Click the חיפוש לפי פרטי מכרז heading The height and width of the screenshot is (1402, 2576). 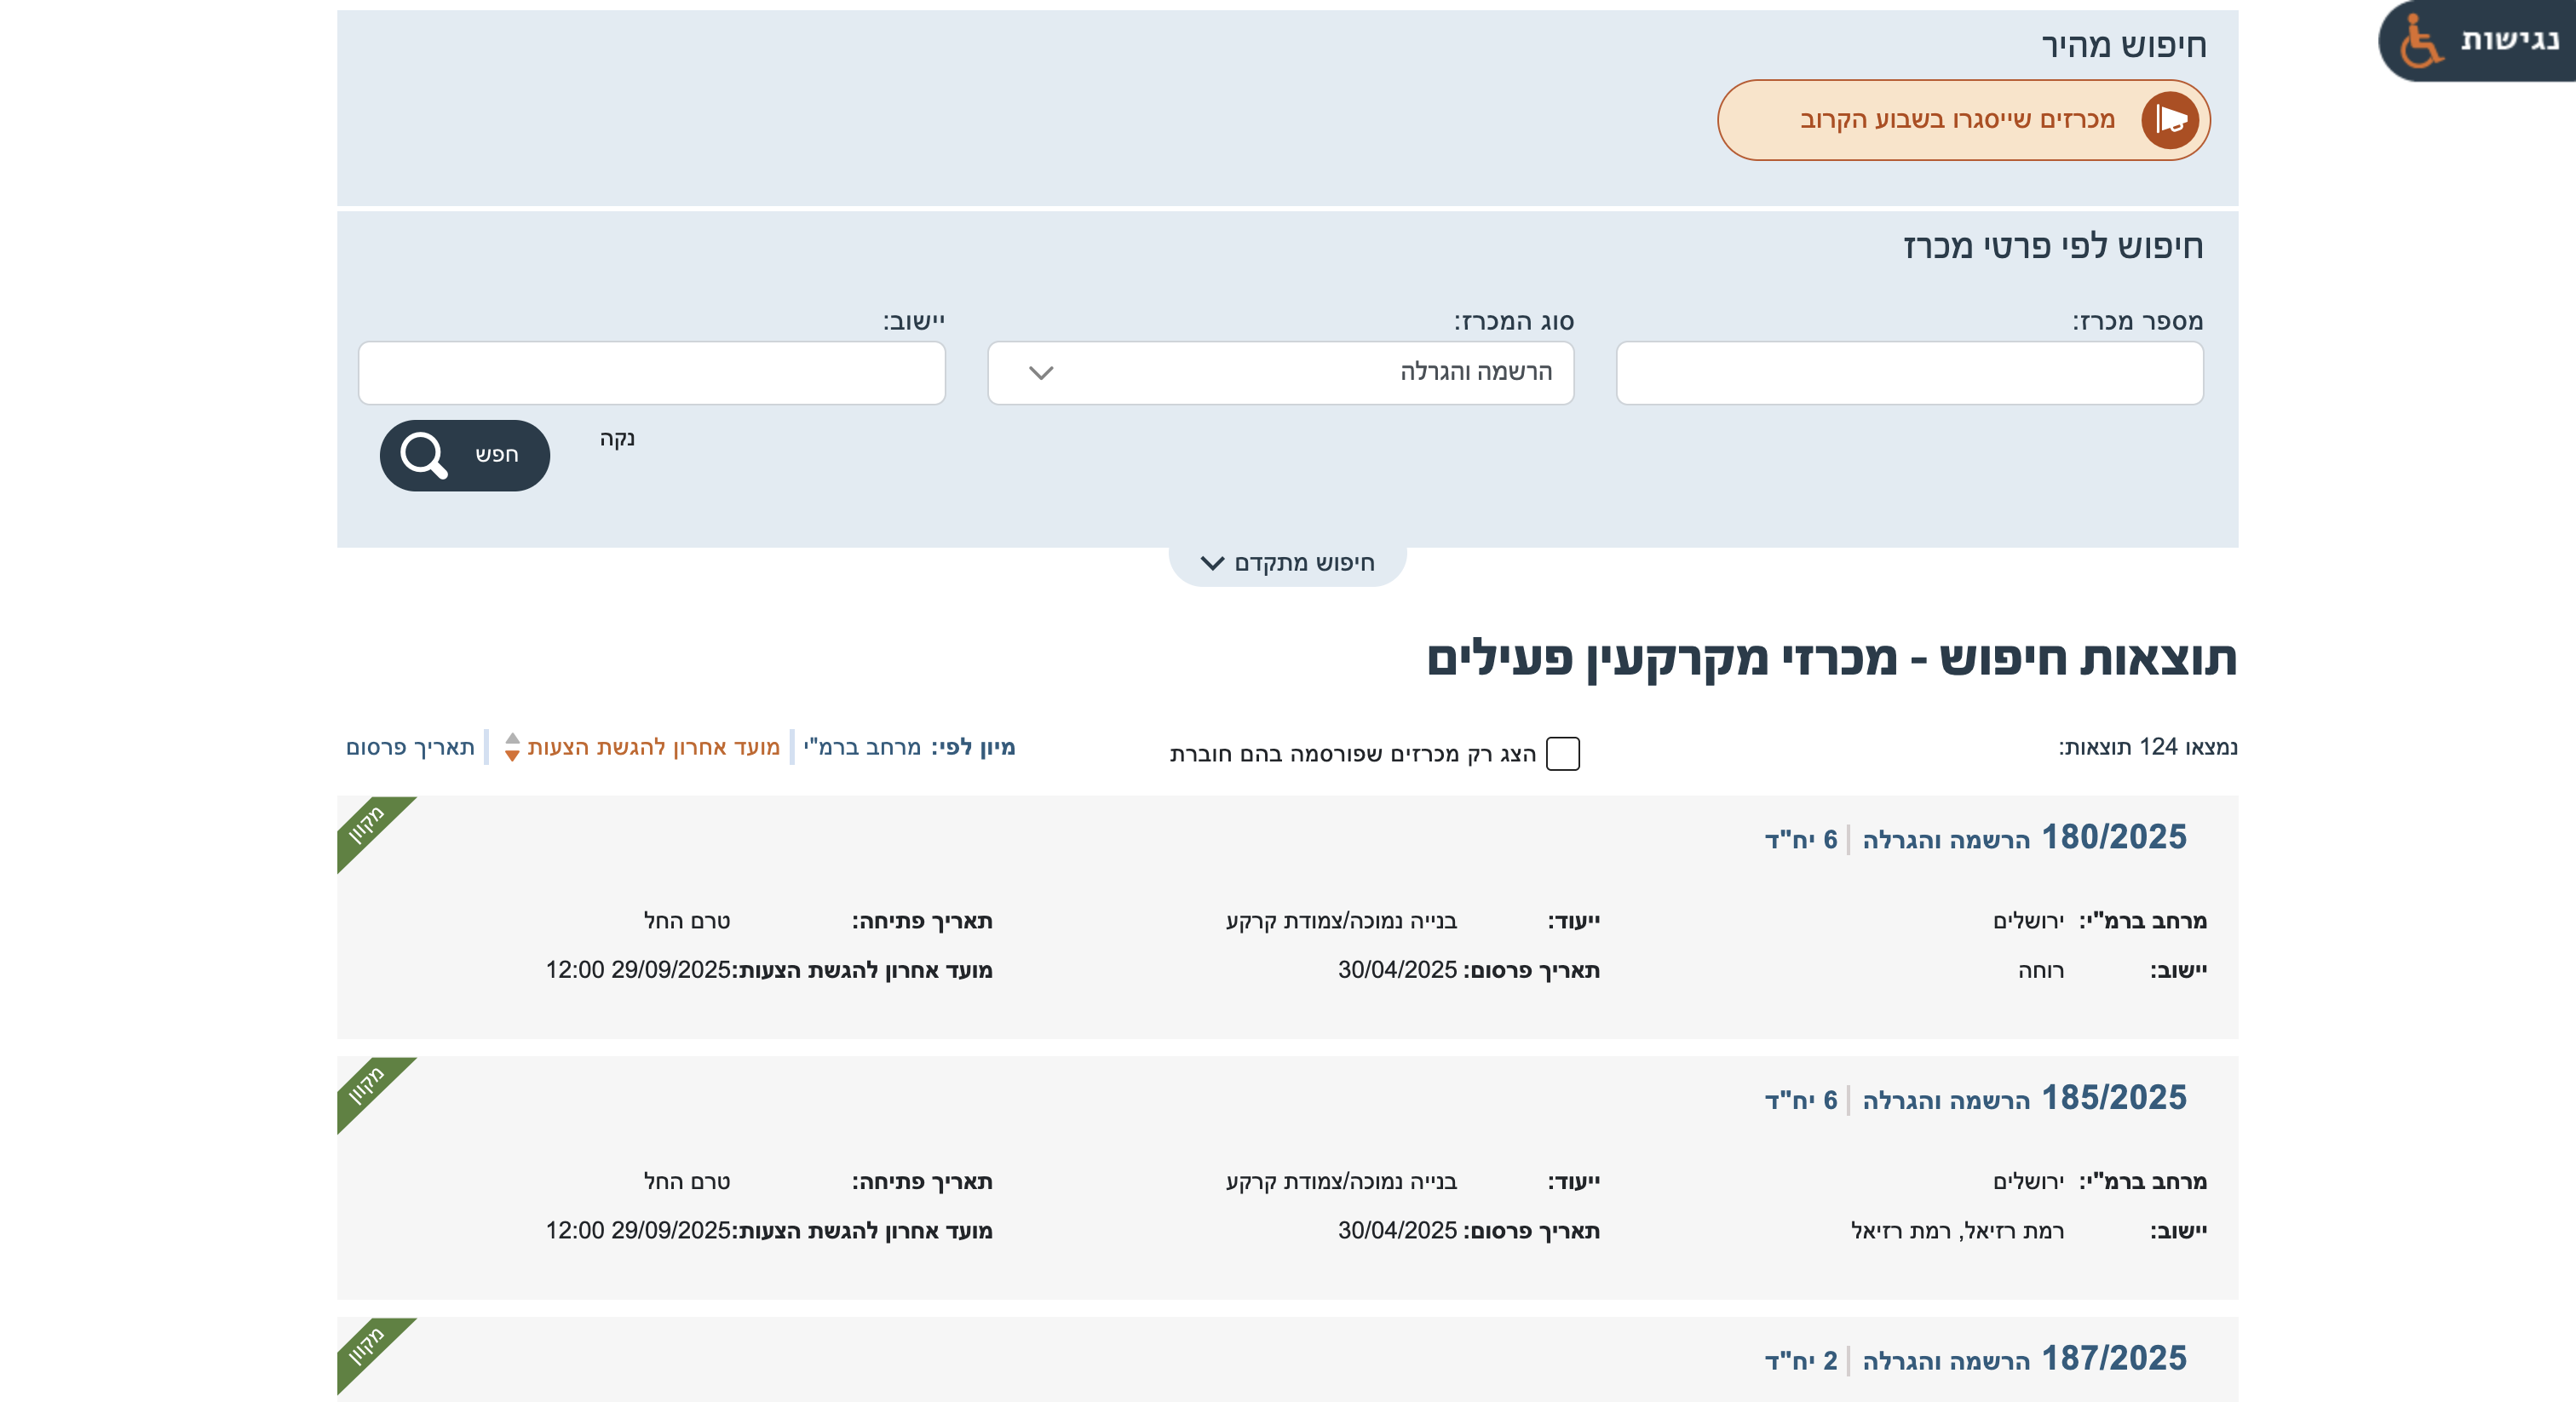pos(2053,247)
